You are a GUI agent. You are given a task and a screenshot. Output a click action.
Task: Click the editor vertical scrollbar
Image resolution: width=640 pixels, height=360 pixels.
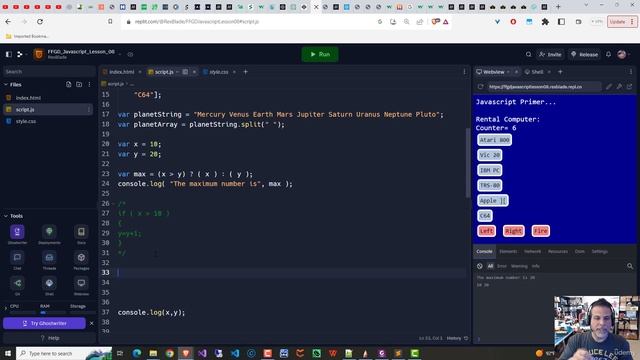point(468,162)
